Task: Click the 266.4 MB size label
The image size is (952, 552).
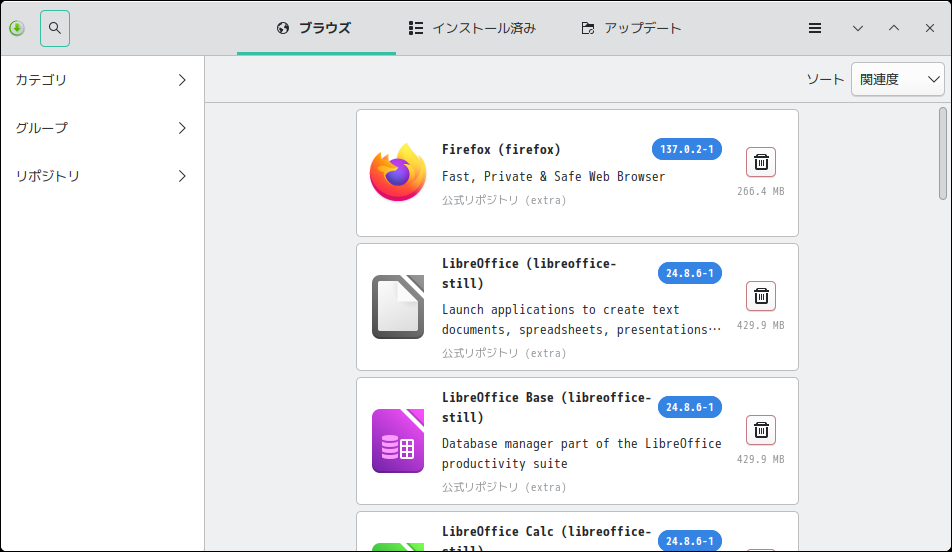Action: click(761, 191)
